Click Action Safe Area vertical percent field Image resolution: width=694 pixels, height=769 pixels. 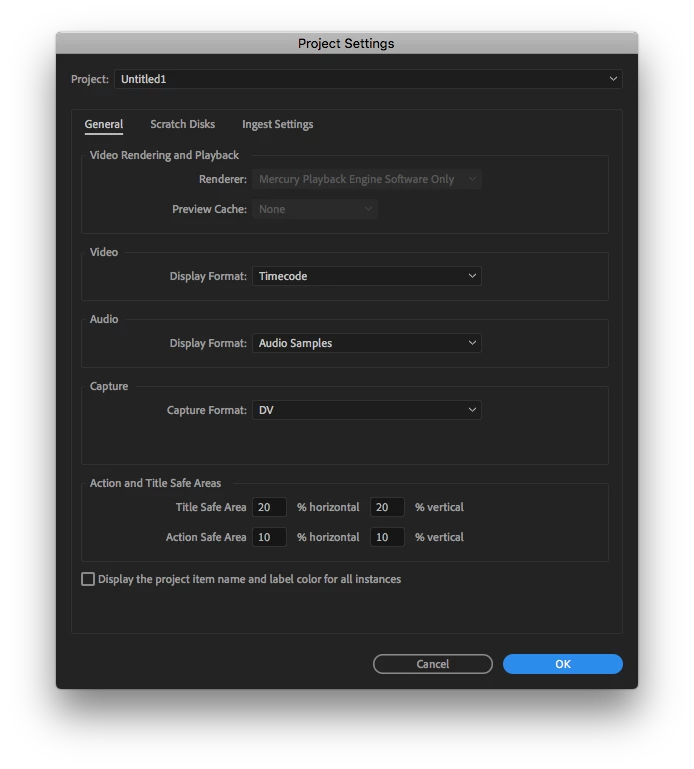point(387,537)
